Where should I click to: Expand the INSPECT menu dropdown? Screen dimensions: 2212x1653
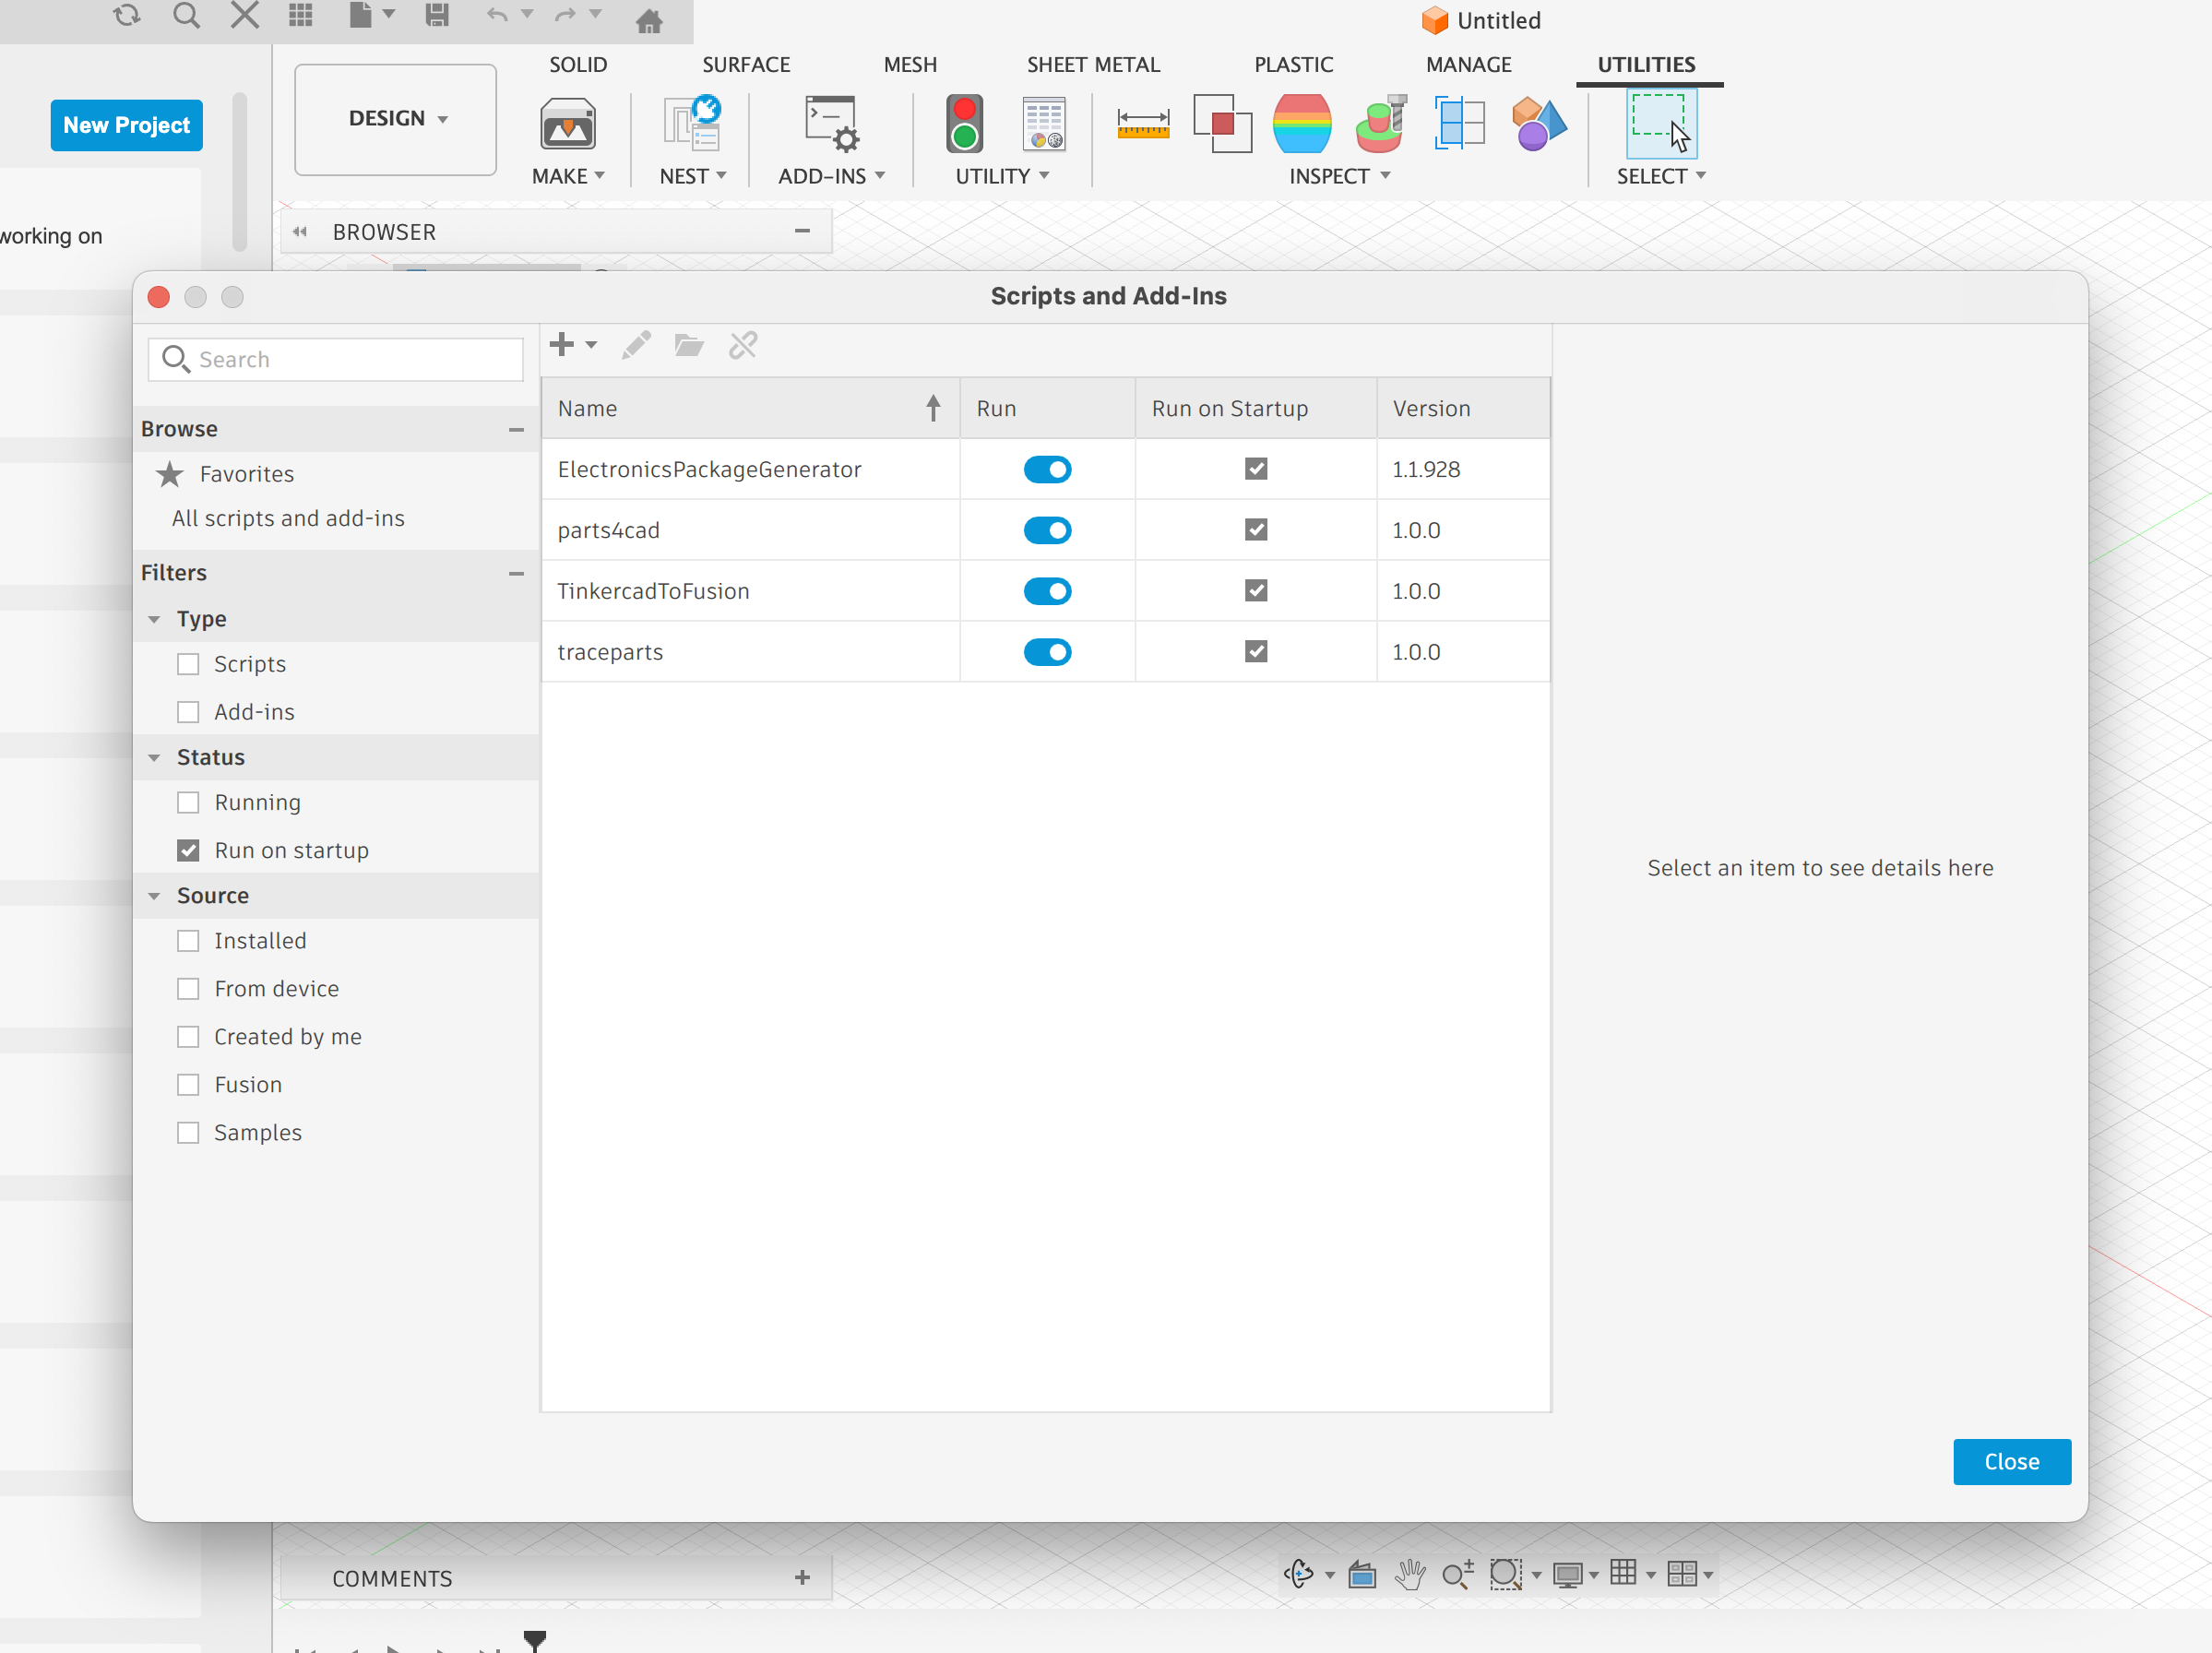(x=1340, y=176)
